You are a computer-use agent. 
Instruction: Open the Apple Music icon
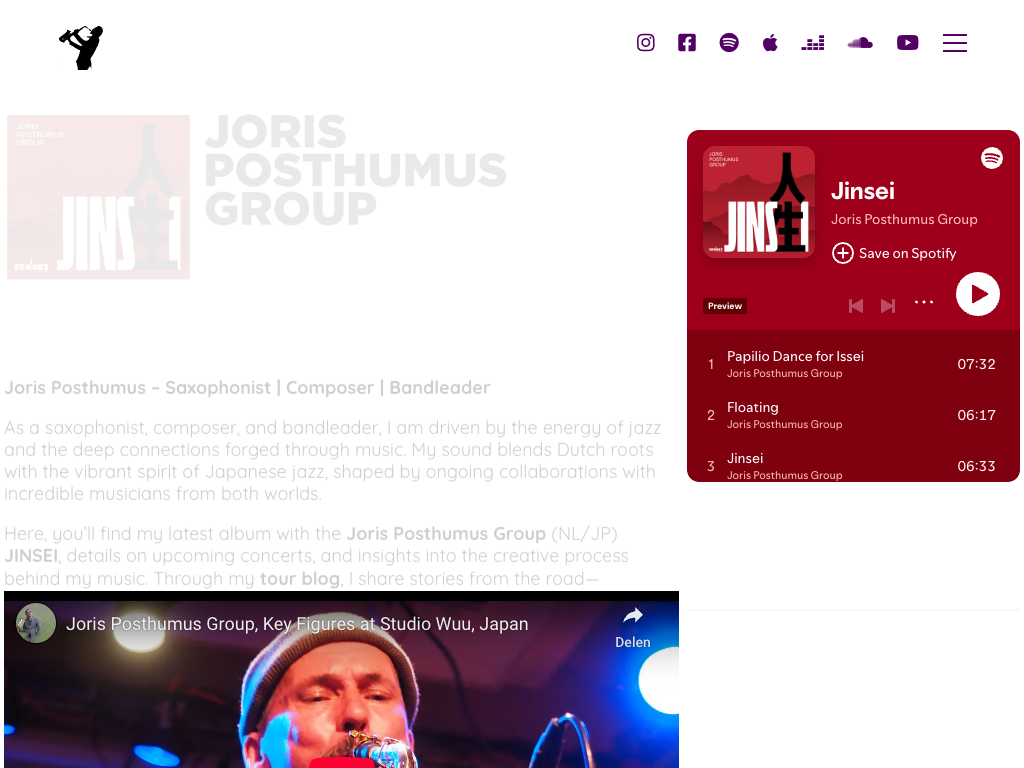tap(770, 43)
